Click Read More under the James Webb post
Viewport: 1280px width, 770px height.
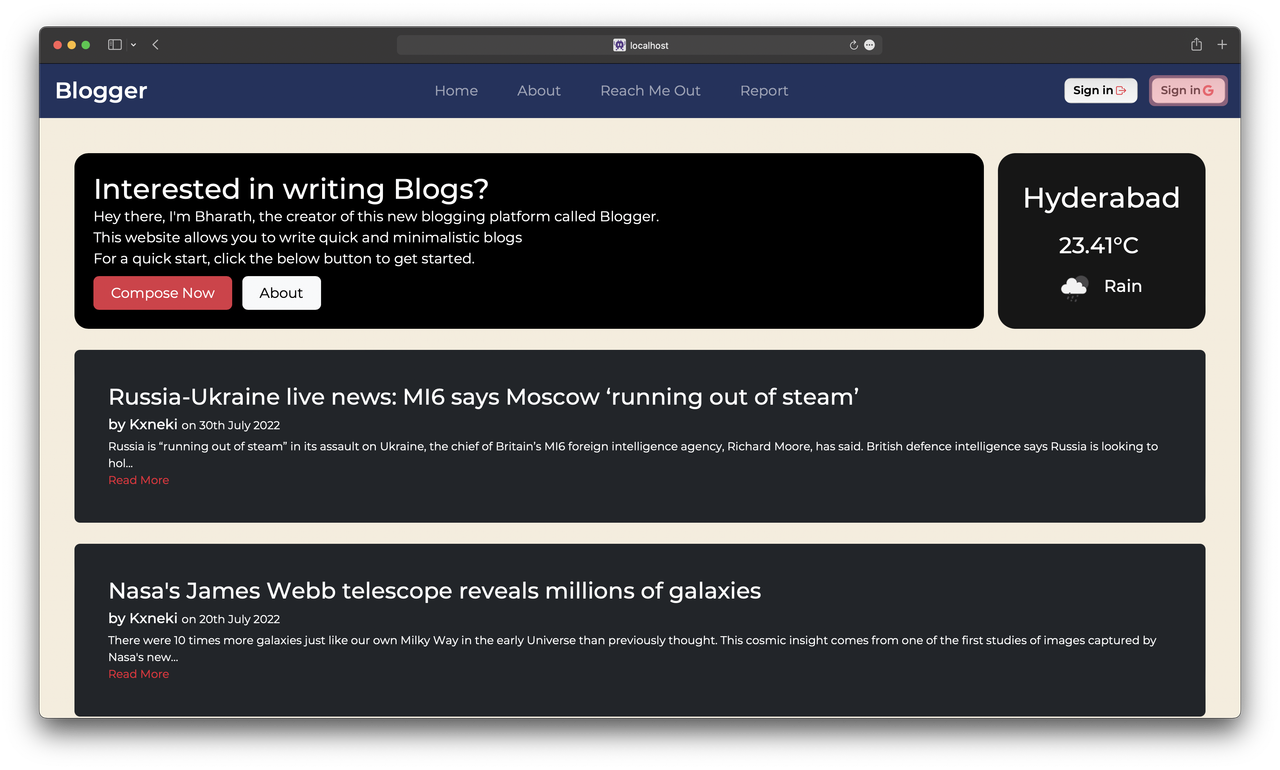[x=139, y=674]
